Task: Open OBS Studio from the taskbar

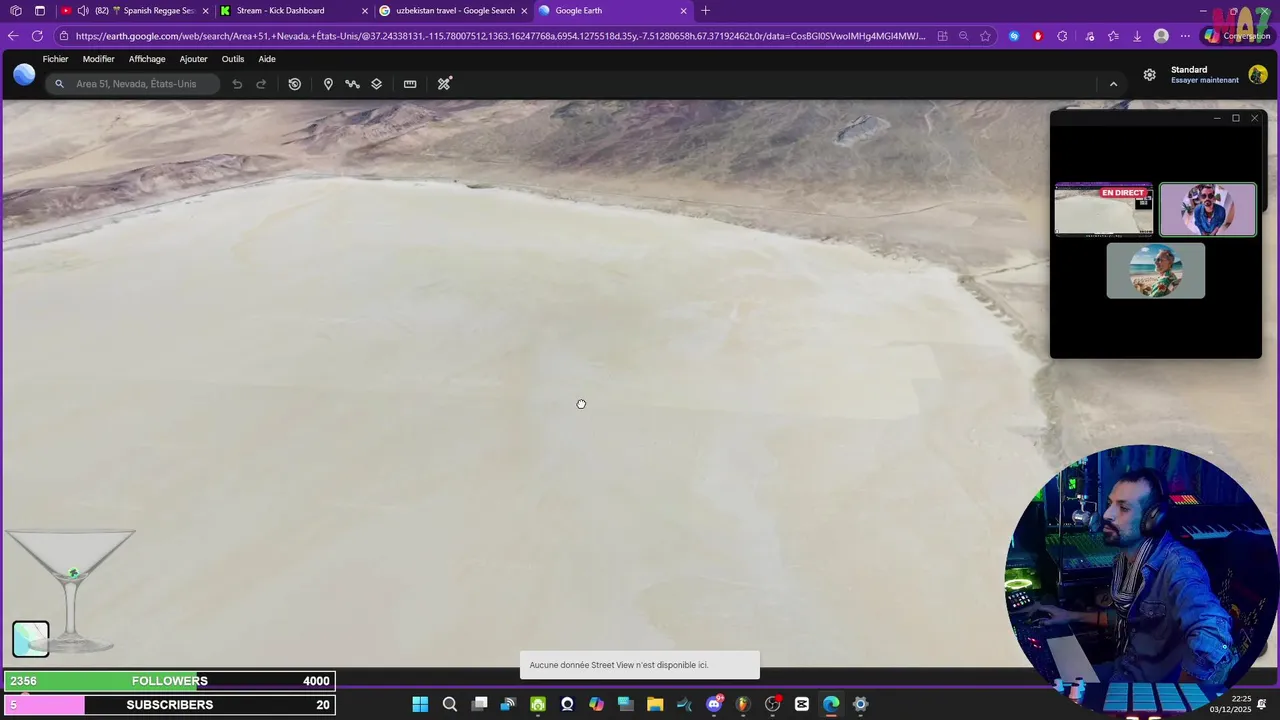Action: (772, 705)
